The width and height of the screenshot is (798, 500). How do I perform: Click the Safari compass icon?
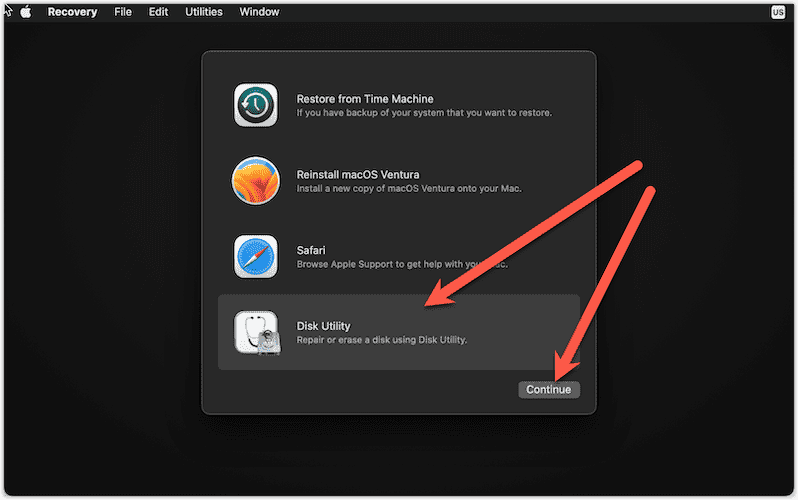click(255, 257)
